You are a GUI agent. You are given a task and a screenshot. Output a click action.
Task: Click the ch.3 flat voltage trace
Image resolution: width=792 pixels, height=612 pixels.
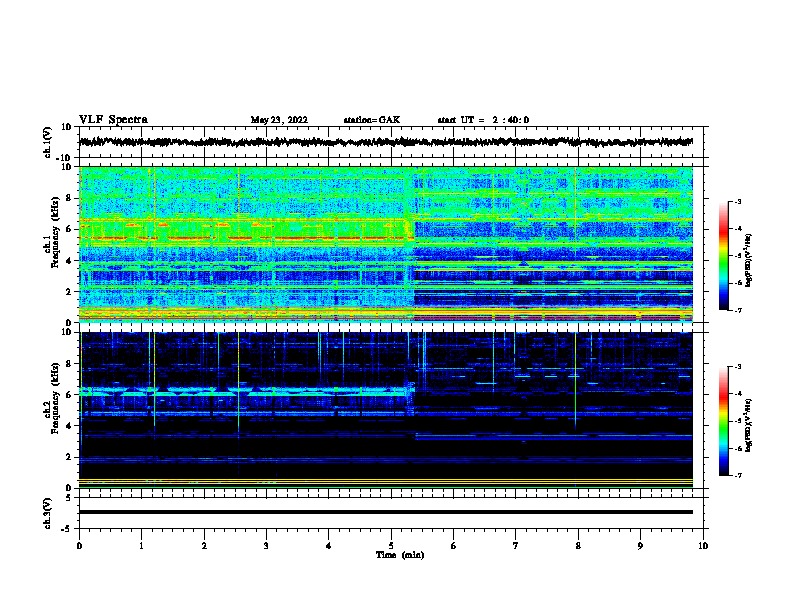tap(385, 512)
